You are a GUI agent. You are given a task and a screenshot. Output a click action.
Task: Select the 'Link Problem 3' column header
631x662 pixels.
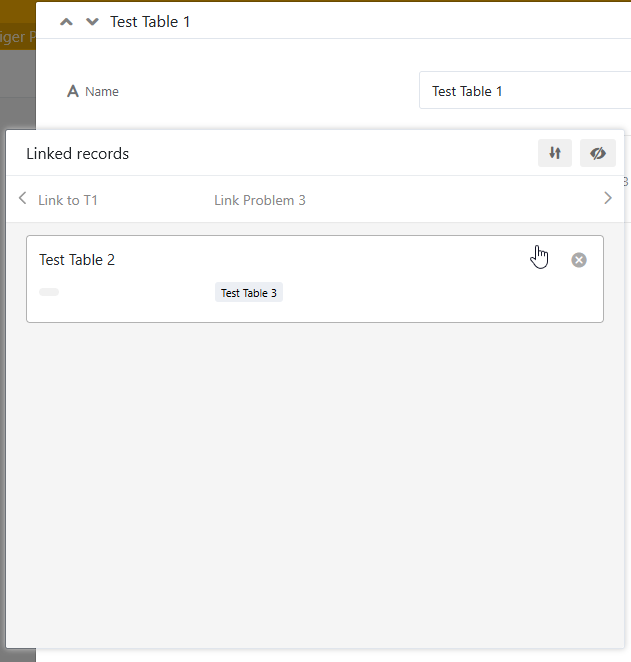(260, 200)
